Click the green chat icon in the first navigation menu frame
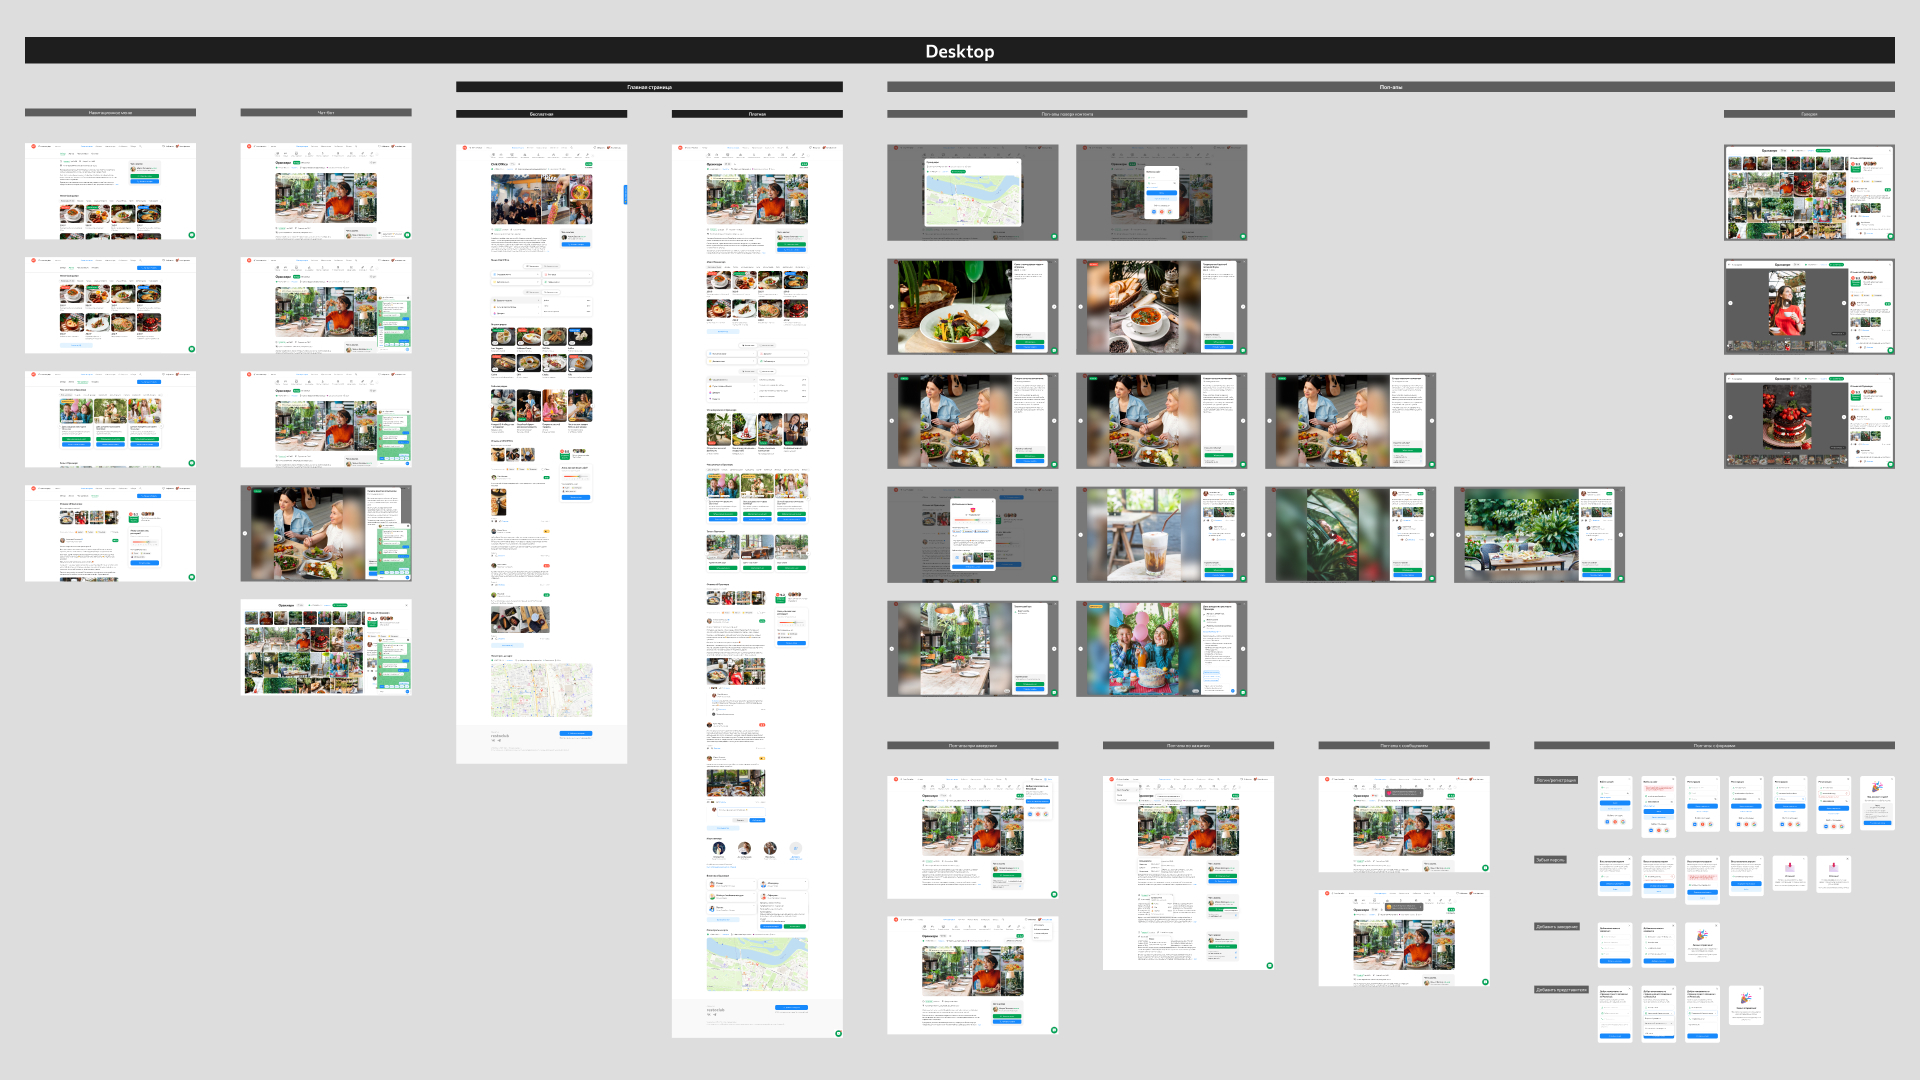The image size is (1920, 1080). coord(192,235)
